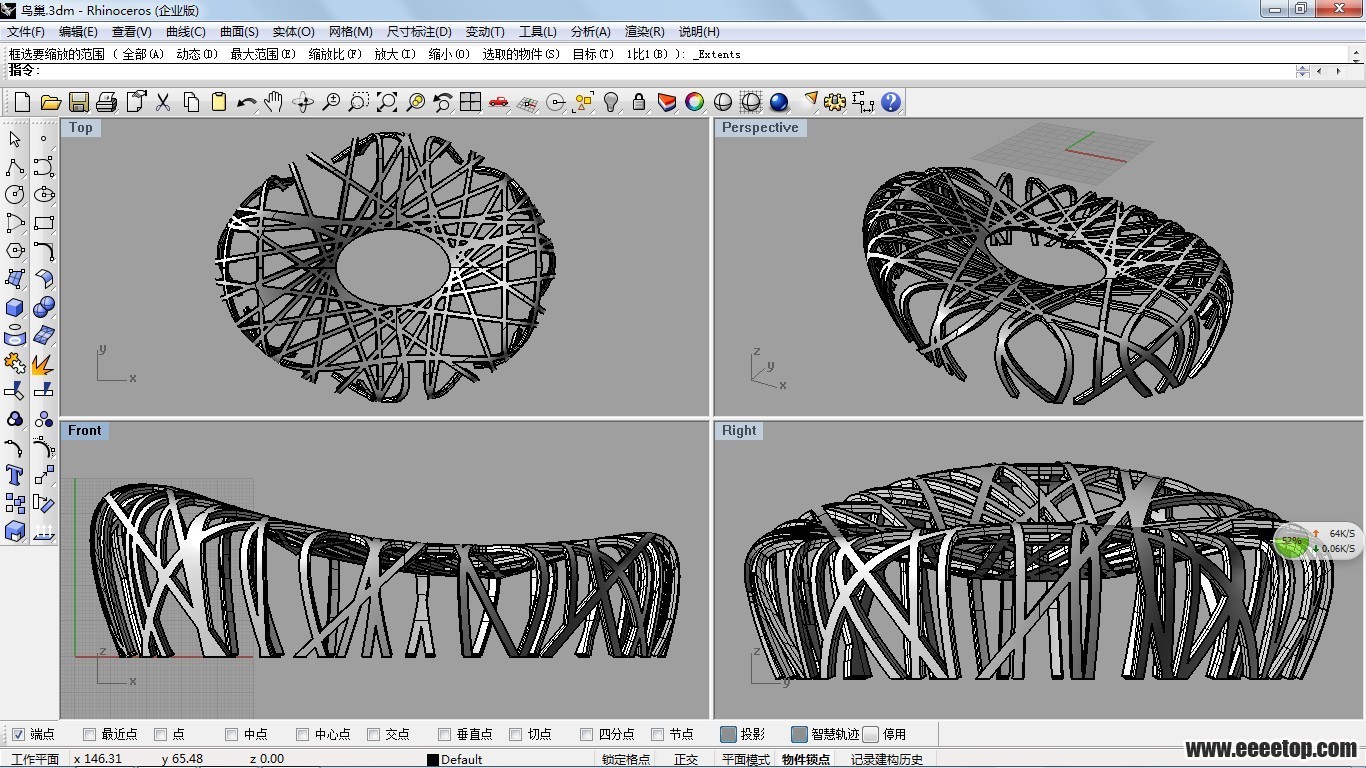The width and height of the screenshot is (1366, 768).
Task: Enable the 切点 osnap checkbox
Action: coord(515,734)
